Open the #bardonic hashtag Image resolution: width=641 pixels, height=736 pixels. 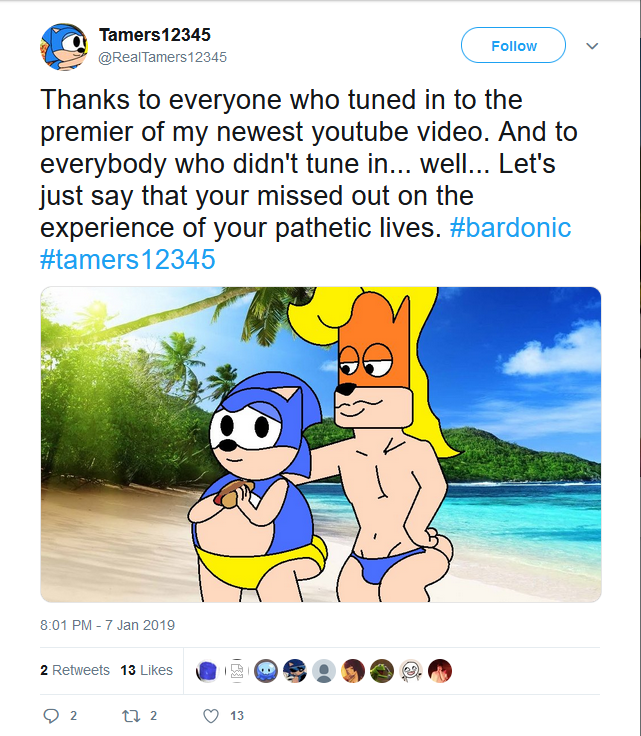point(510,228)
